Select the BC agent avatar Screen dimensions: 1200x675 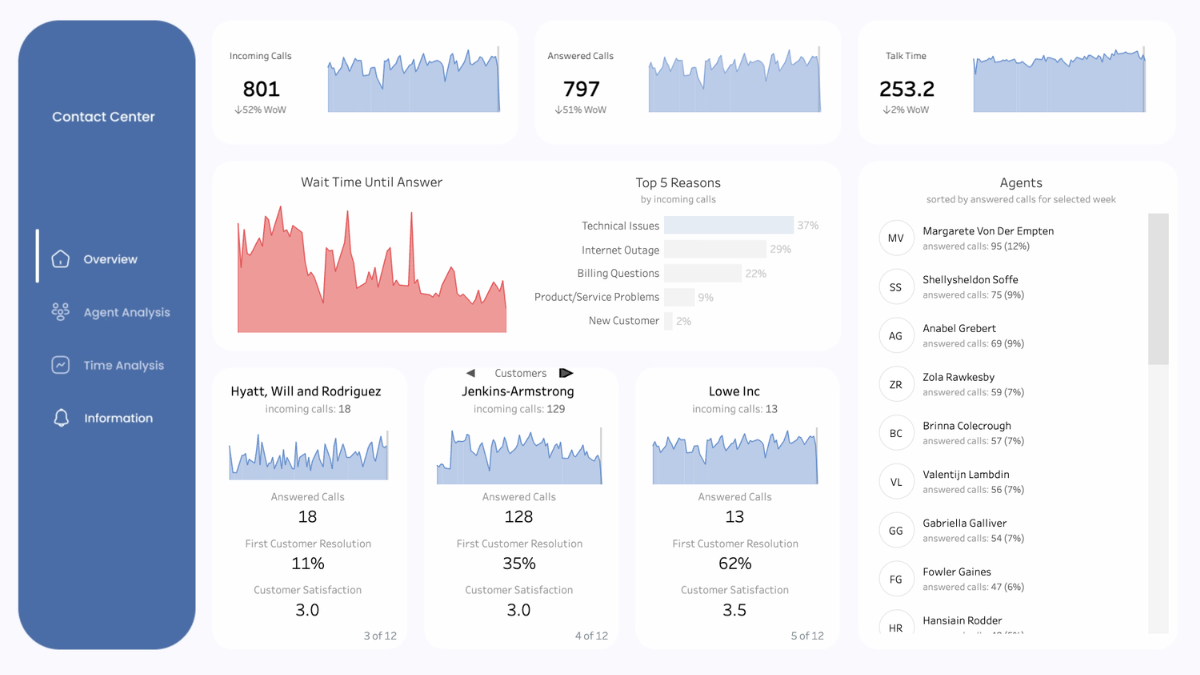896,433
